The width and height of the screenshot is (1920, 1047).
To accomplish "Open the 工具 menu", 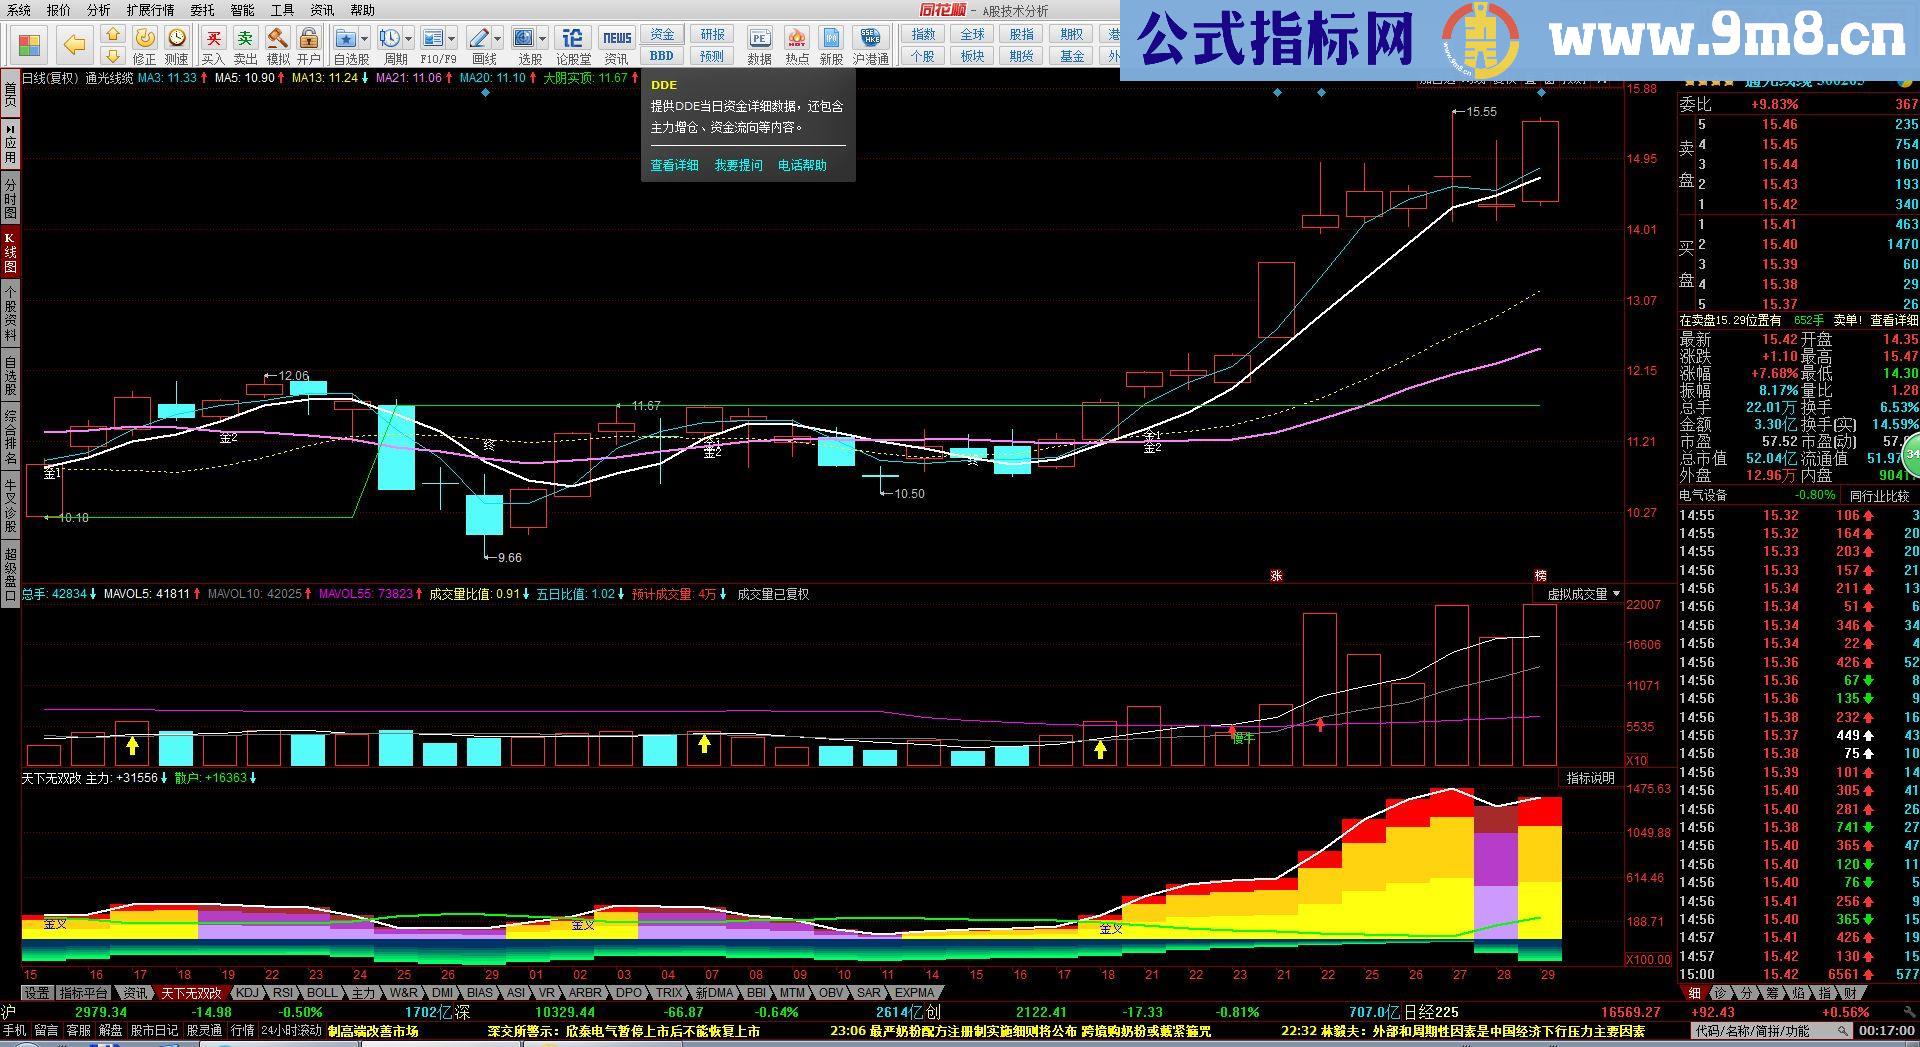I will [x=280, y=10].
